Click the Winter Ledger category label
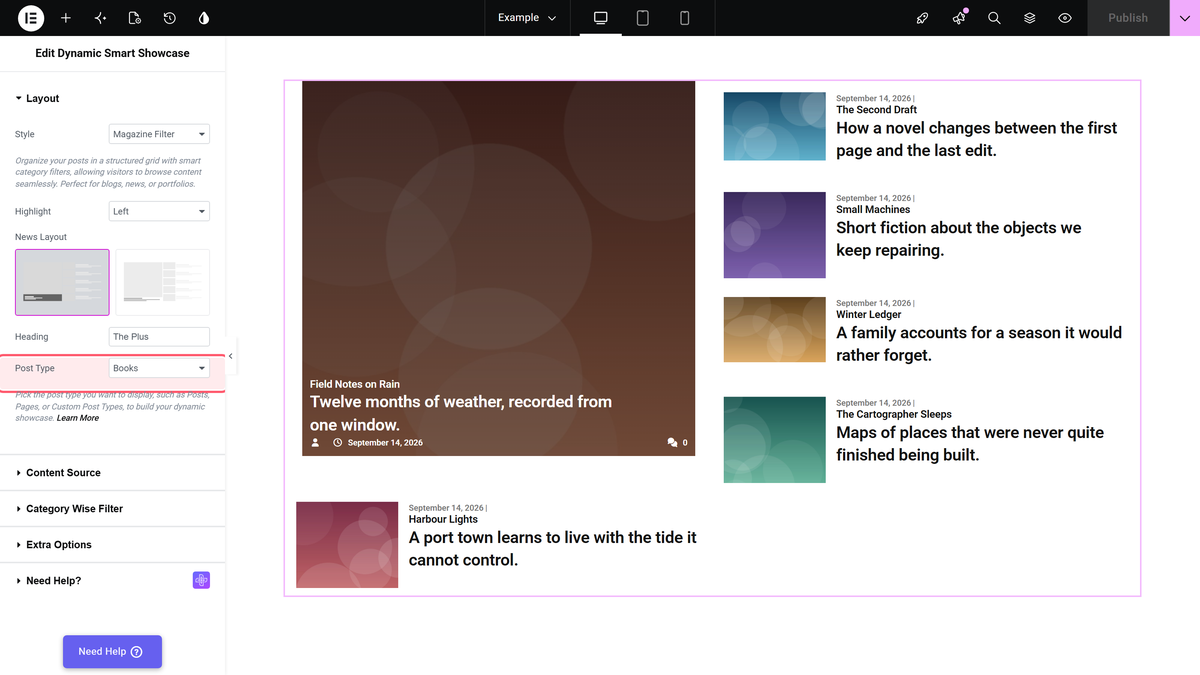Screen dimensions: 1200x675 click(x=869, y=314)
